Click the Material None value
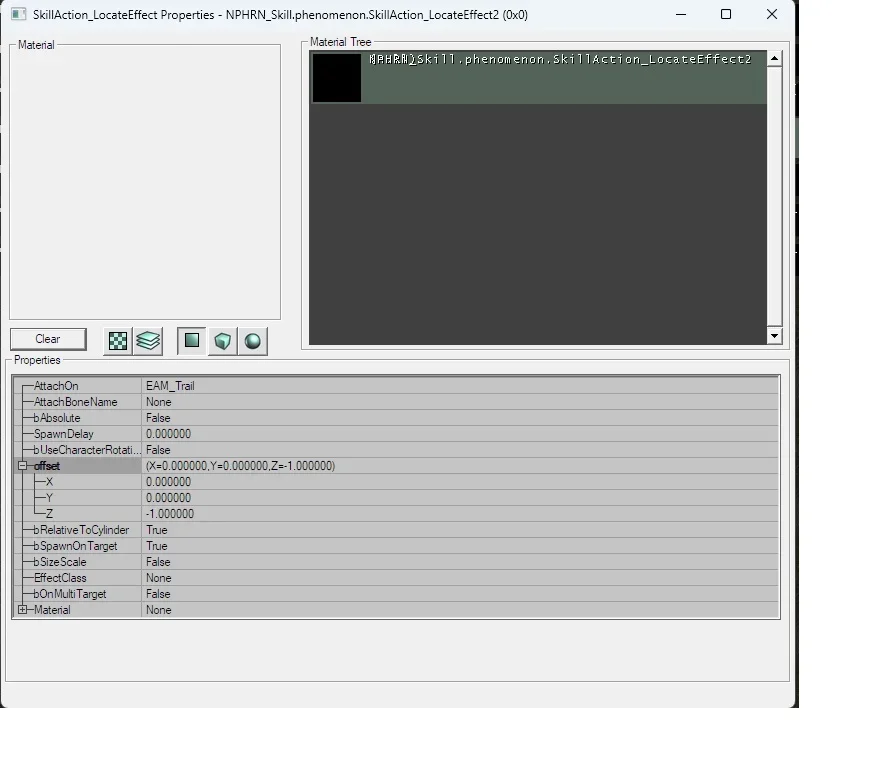The height and width of the screenshot is (777, 892). point(460,610)
